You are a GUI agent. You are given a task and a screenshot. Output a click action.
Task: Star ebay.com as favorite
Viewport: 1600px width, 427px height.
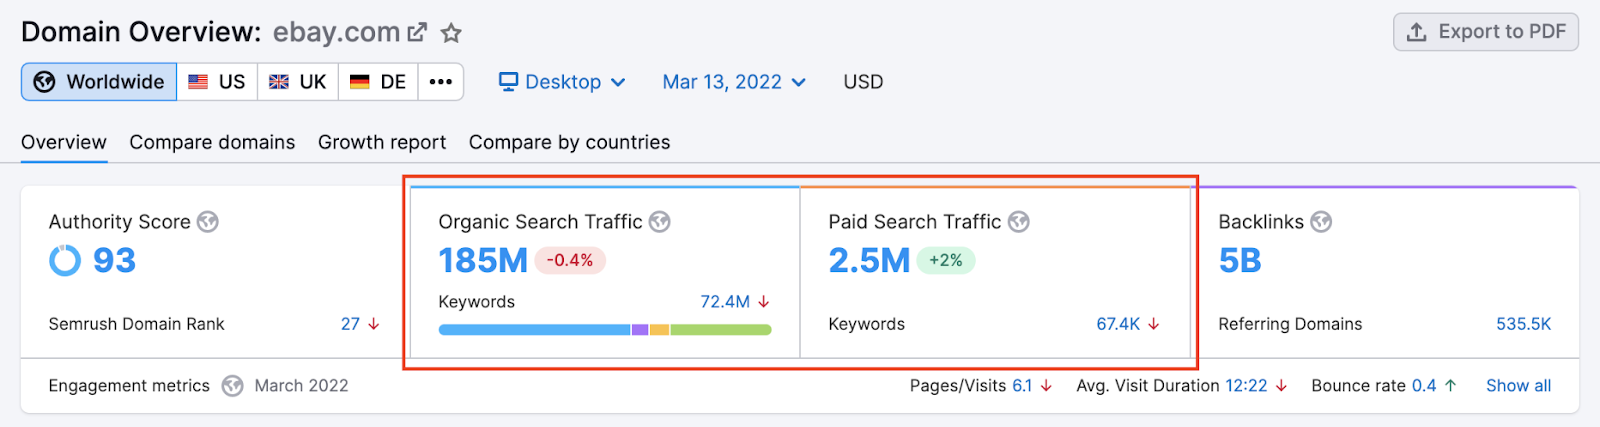(x=451, y=33)
